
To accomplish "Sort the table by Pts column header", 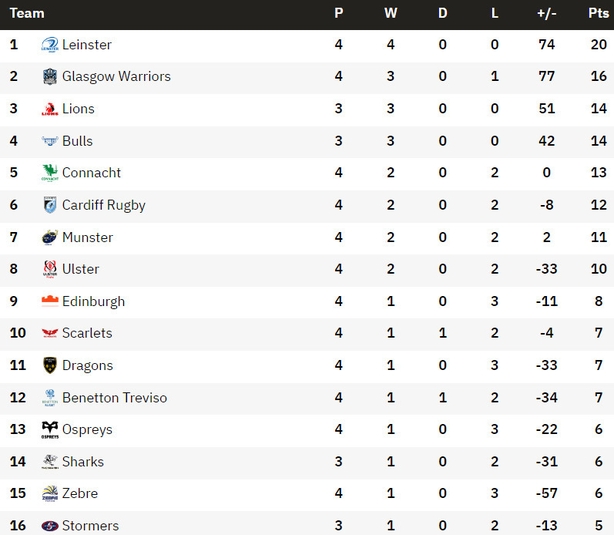I will (598, 13).
